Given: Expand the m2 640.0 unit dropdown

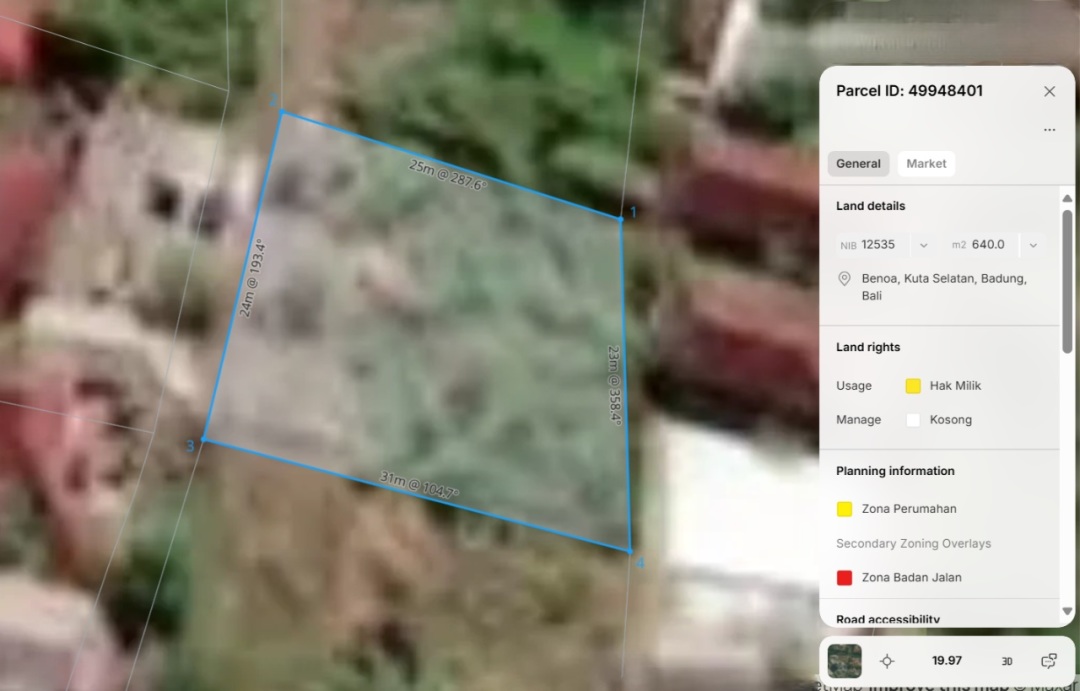Looking at the screenshot, I should click(x=1033, y=245).
